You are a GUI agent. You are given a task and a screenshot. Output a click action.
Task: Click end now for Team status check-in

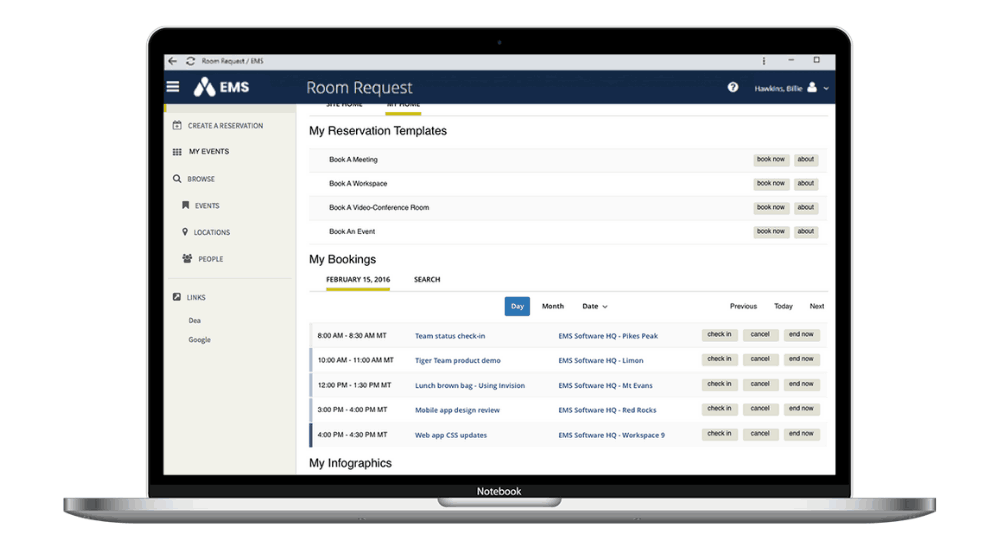tap(801, 335)
